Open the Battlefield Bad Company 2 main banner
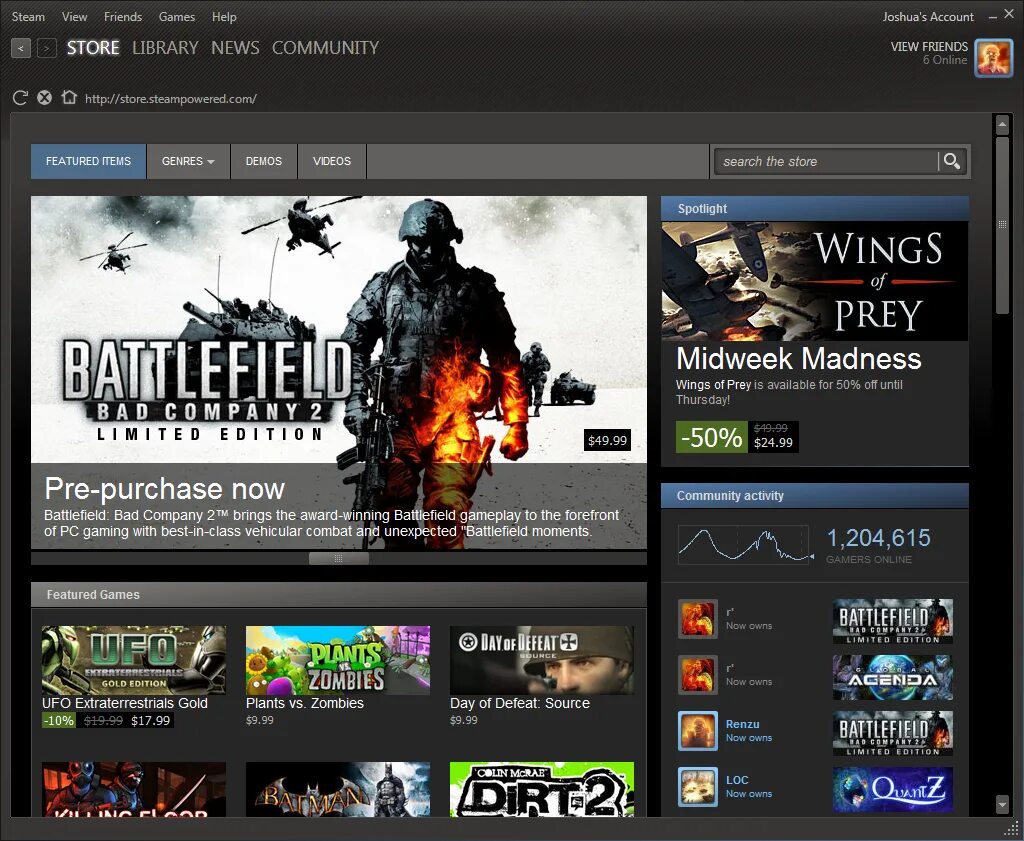This screenshot has height=841, width=1024. point(339,373)
